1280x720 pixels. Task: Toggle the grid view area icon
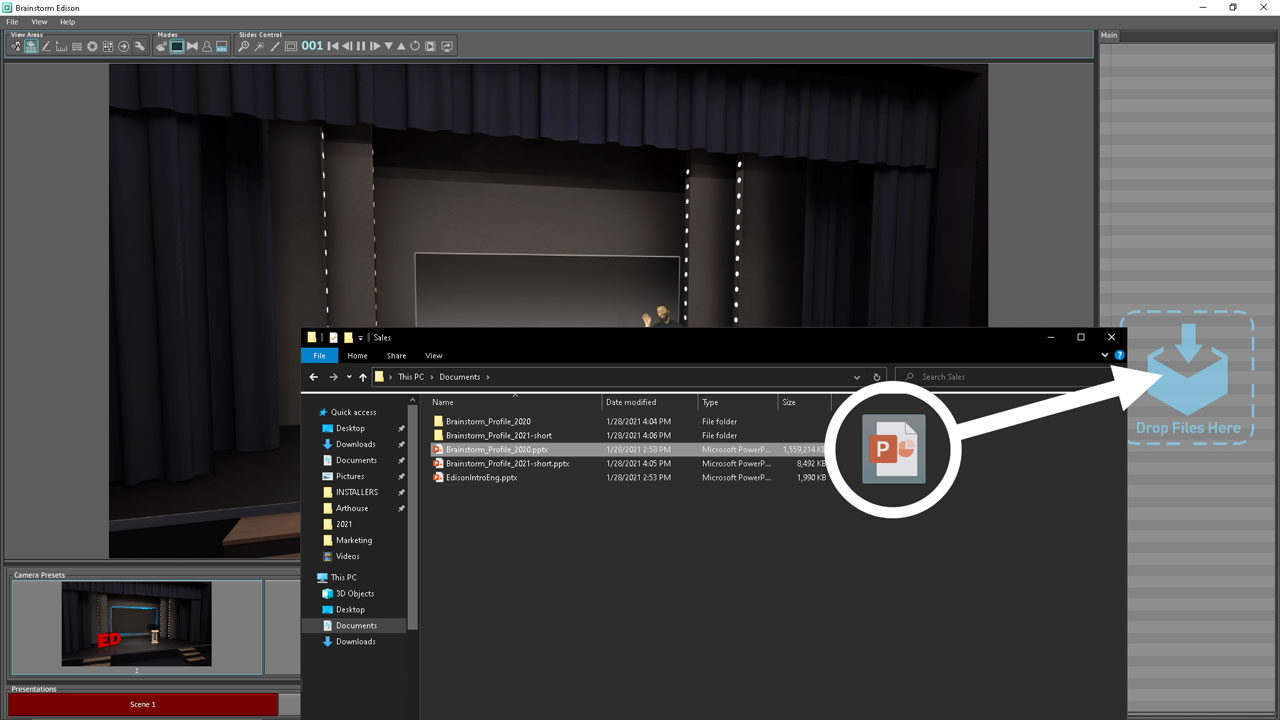[x=108, y=46]
